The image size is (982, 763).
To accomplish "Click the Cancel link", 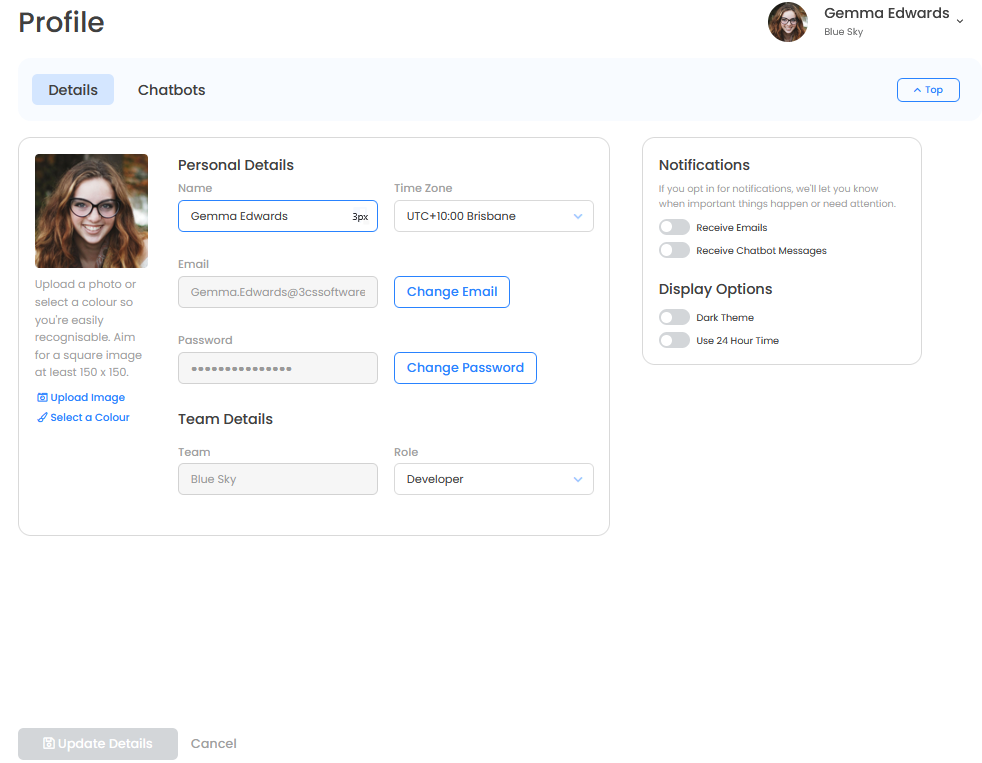I will [x=213, y=744].
